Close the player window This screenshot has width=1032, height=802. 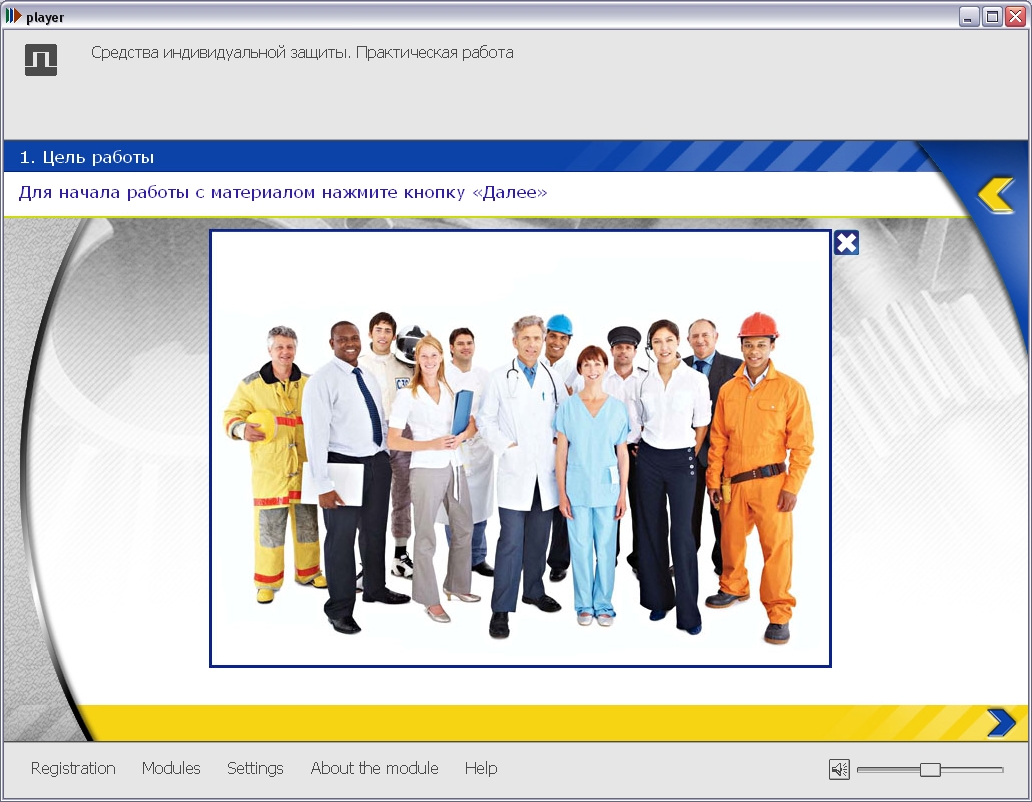(1015, 17)
